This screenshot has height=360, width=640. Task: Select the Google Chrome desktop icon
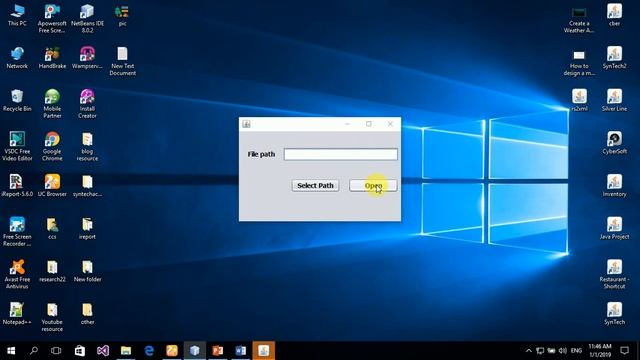point(52,146)
